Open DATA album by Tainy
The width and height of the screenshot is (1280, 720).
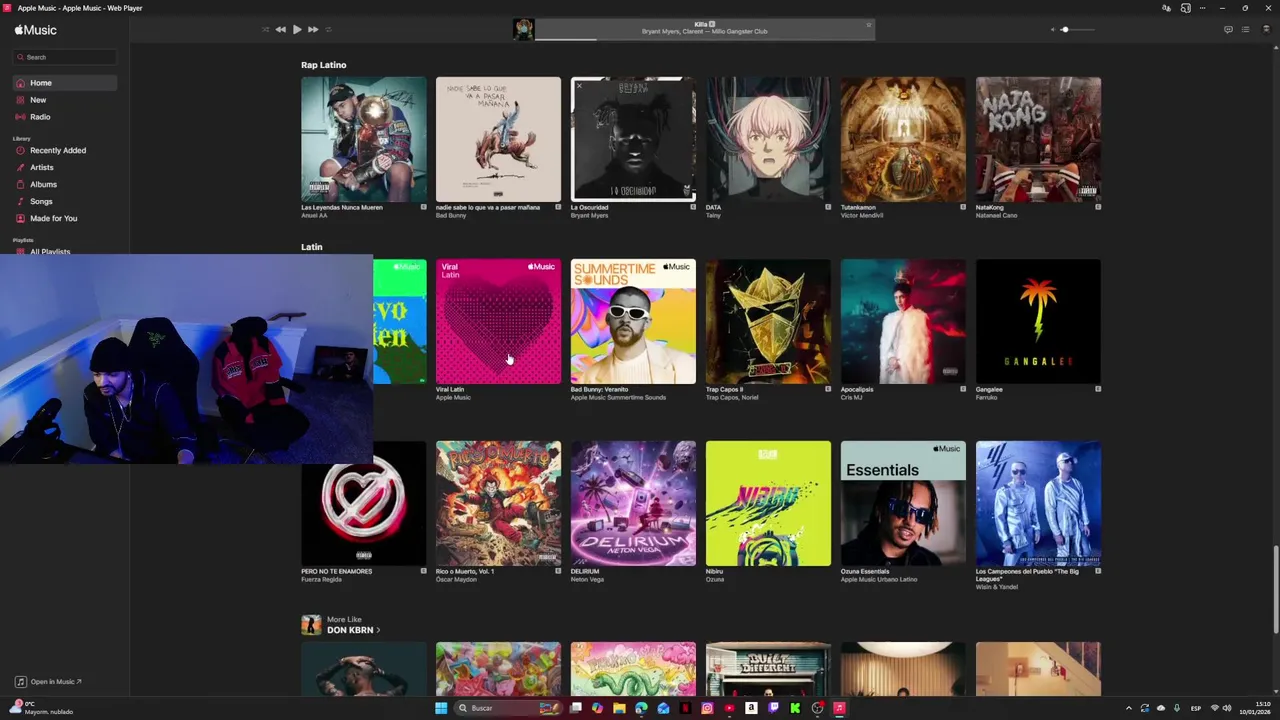coord(768,139)
